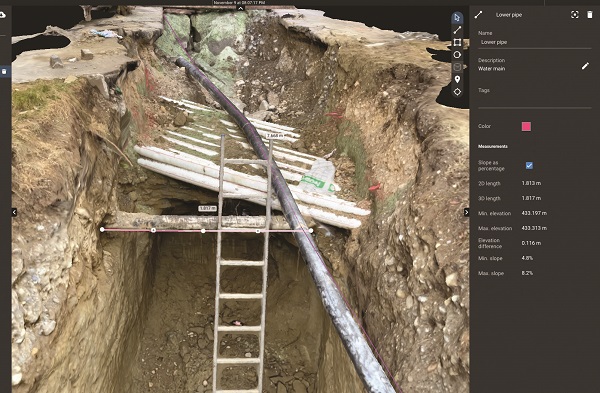Open the pink color swatch
This screenshot has width=600, height=393.
coord(526,126)
